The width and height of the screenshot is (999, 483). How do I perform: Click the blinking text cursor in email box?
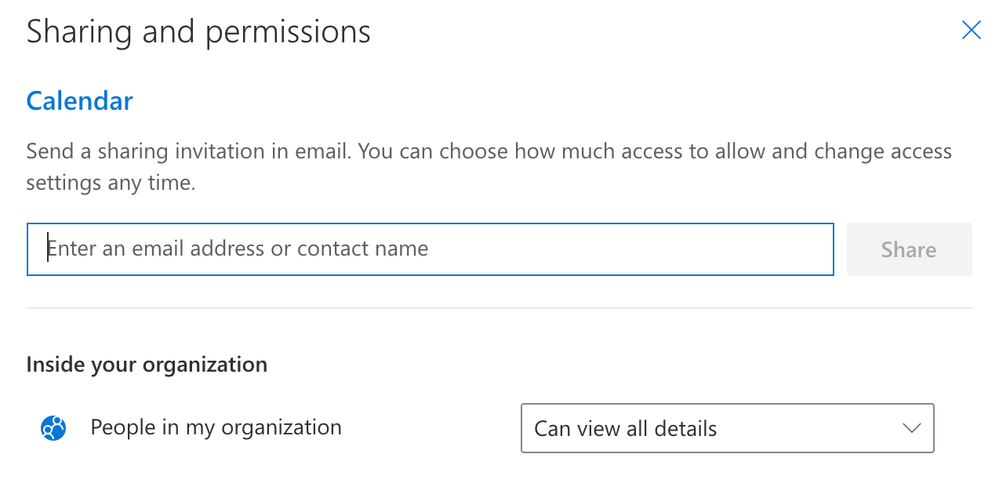47,249
